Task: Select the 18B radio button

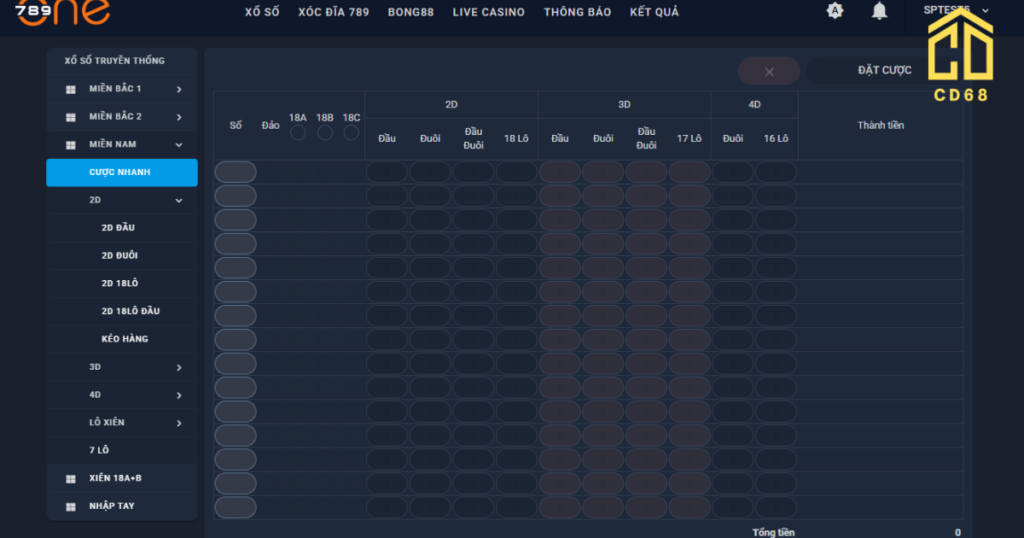Action: point(325,133)
